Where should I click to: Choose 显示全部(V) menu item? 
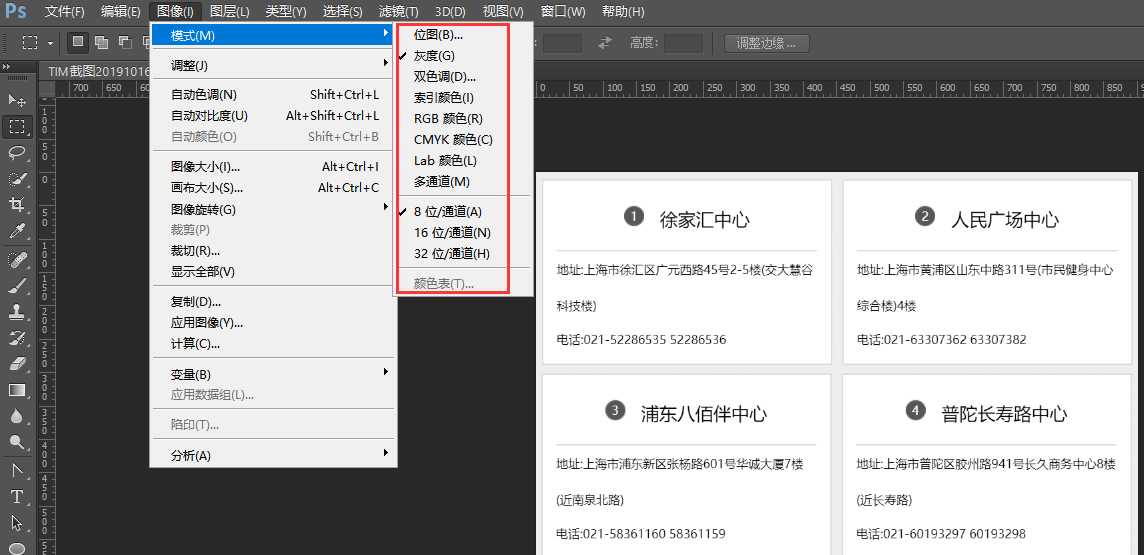pos(273,272)
